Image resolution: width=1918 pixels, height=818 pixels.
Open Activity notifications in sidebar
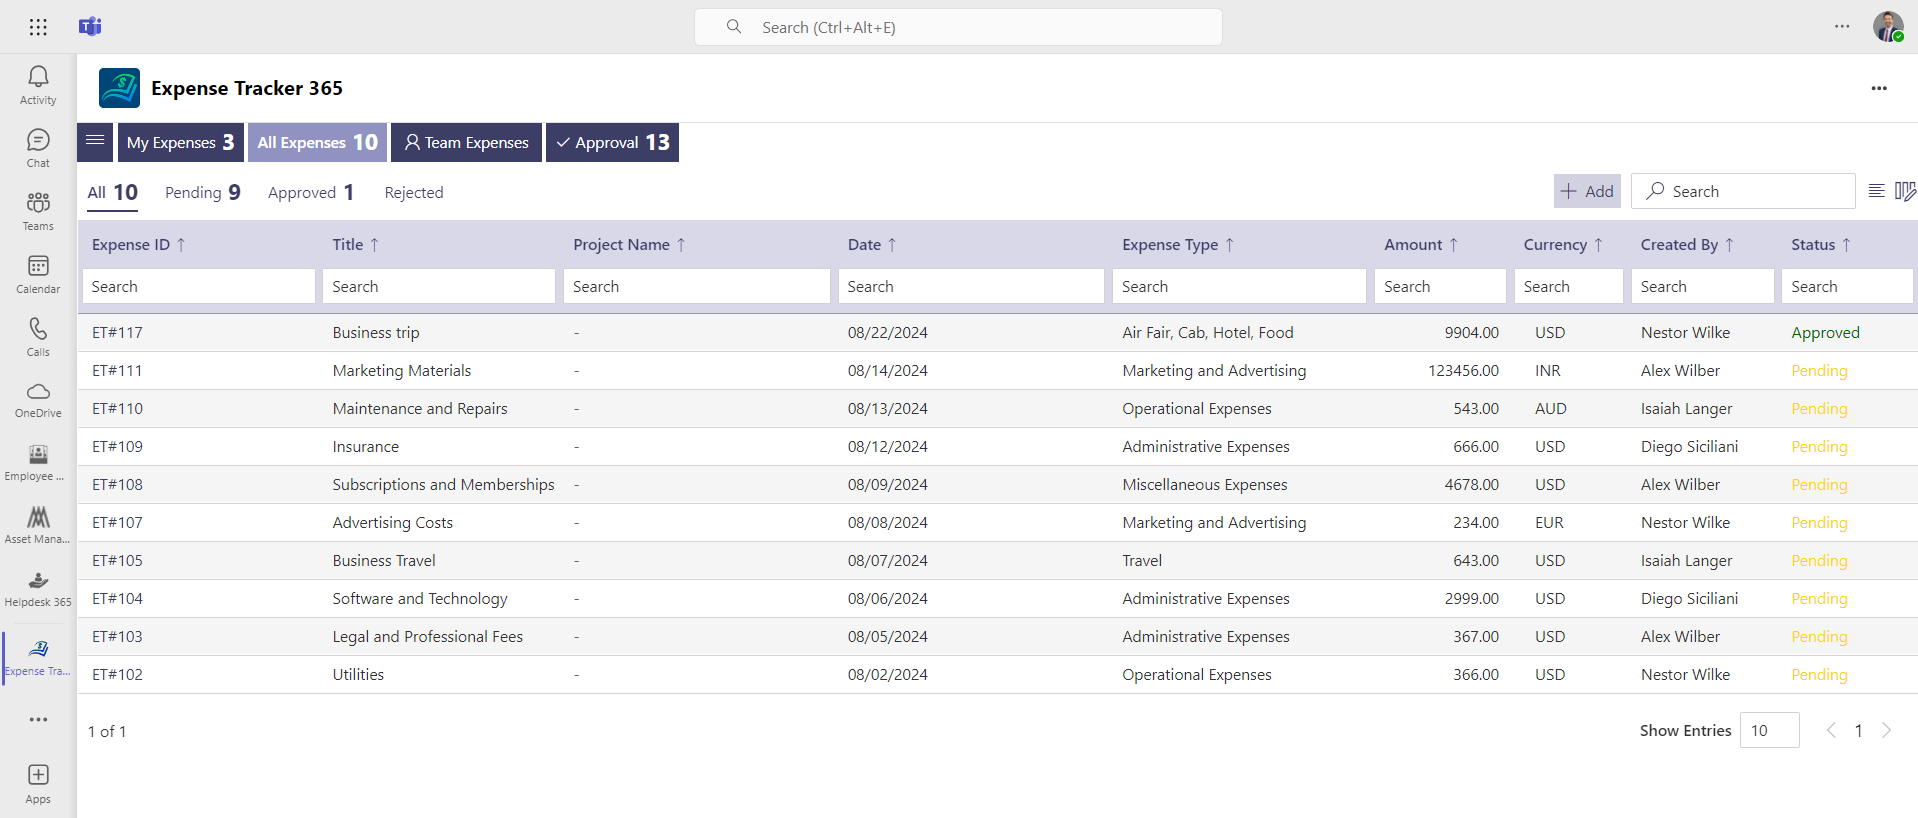[x=38, y=85]
